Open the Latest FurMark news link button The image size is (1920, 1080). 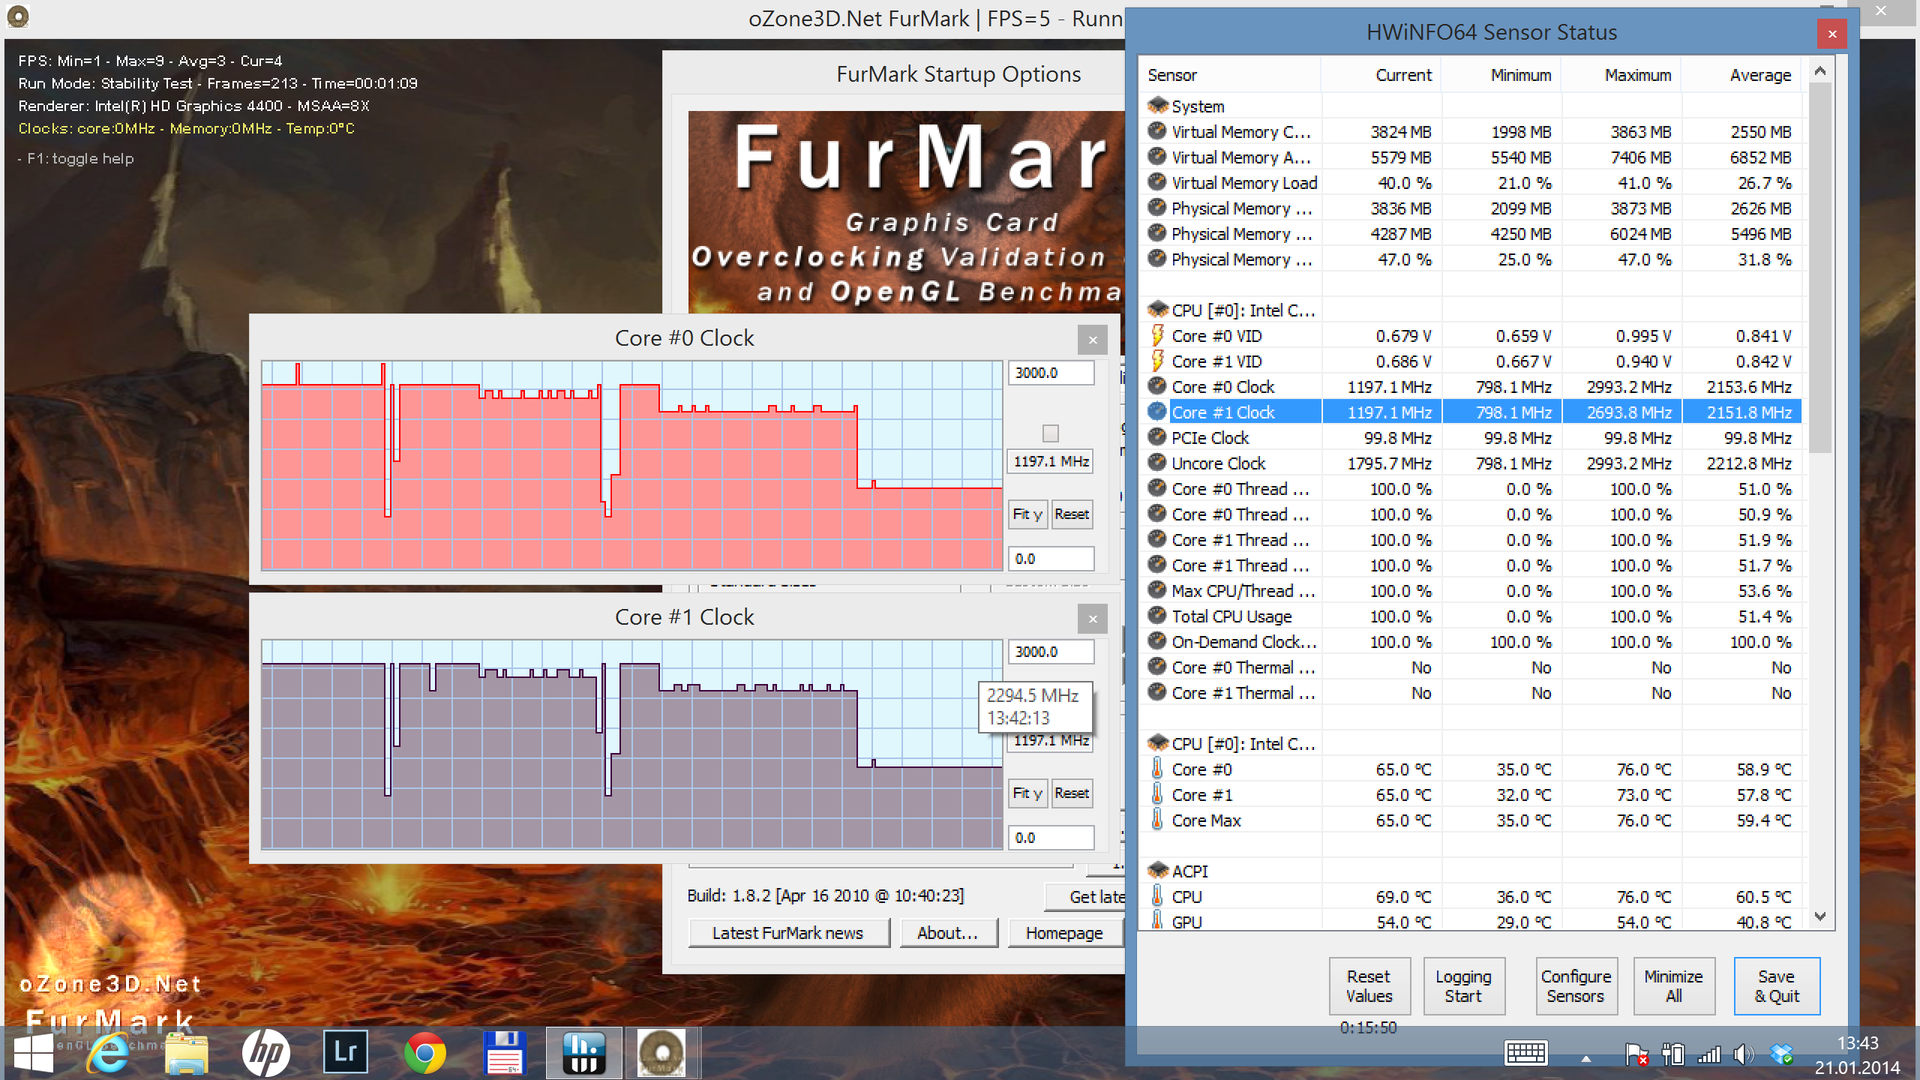787,933
